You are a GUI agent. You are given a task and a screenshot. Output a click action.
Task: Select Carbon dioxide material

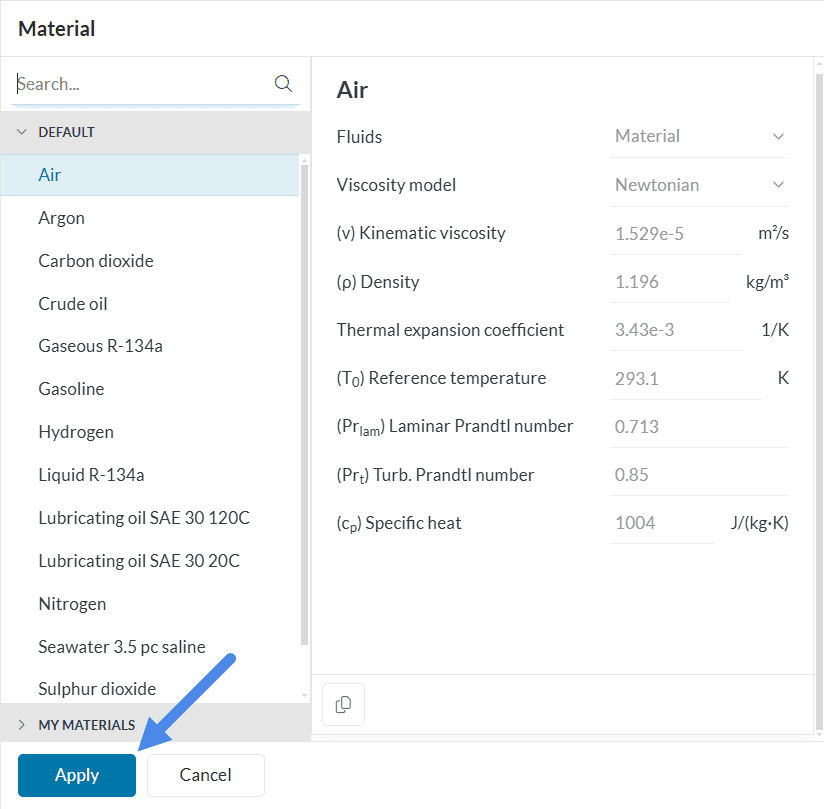pyautogui.click(x=96, y=261)
